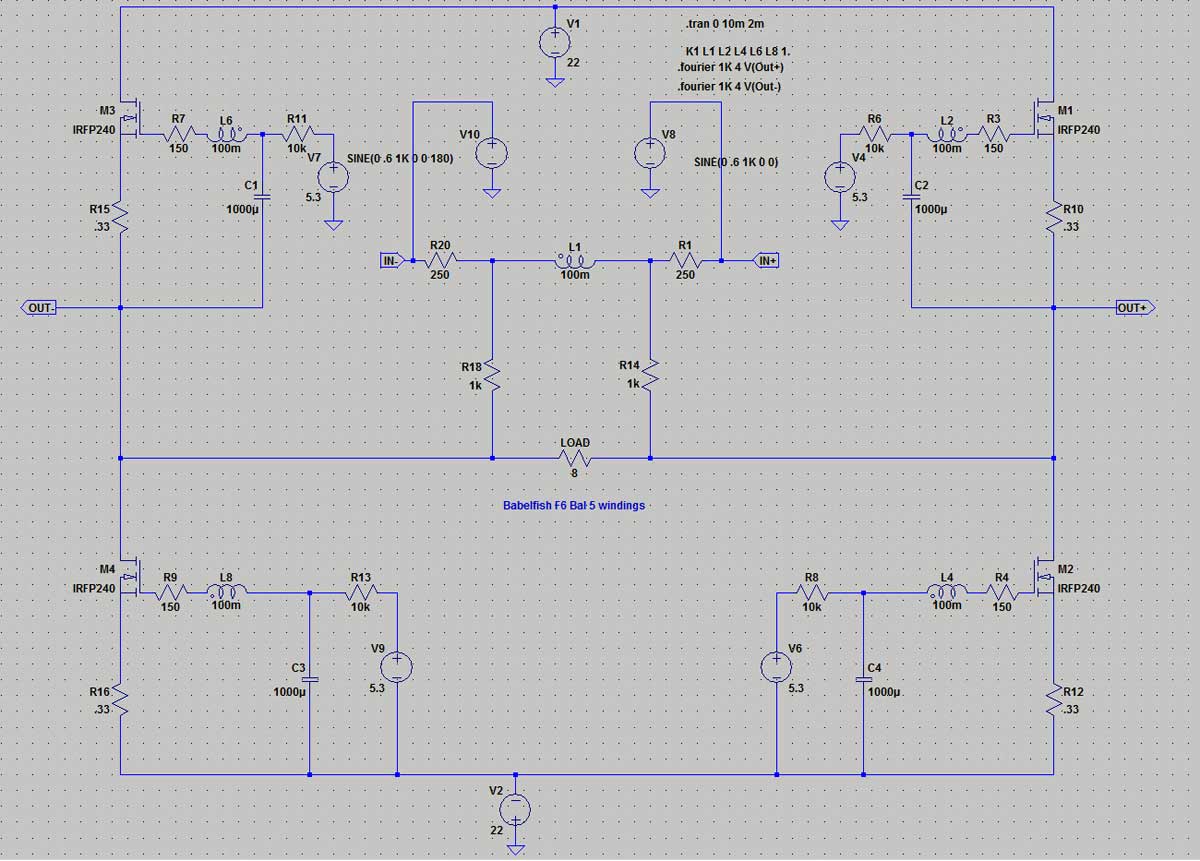This screenshot has width=1200, height=861.
Task: Click resistor R8 symbol
Action: click(x=812, y=592)
